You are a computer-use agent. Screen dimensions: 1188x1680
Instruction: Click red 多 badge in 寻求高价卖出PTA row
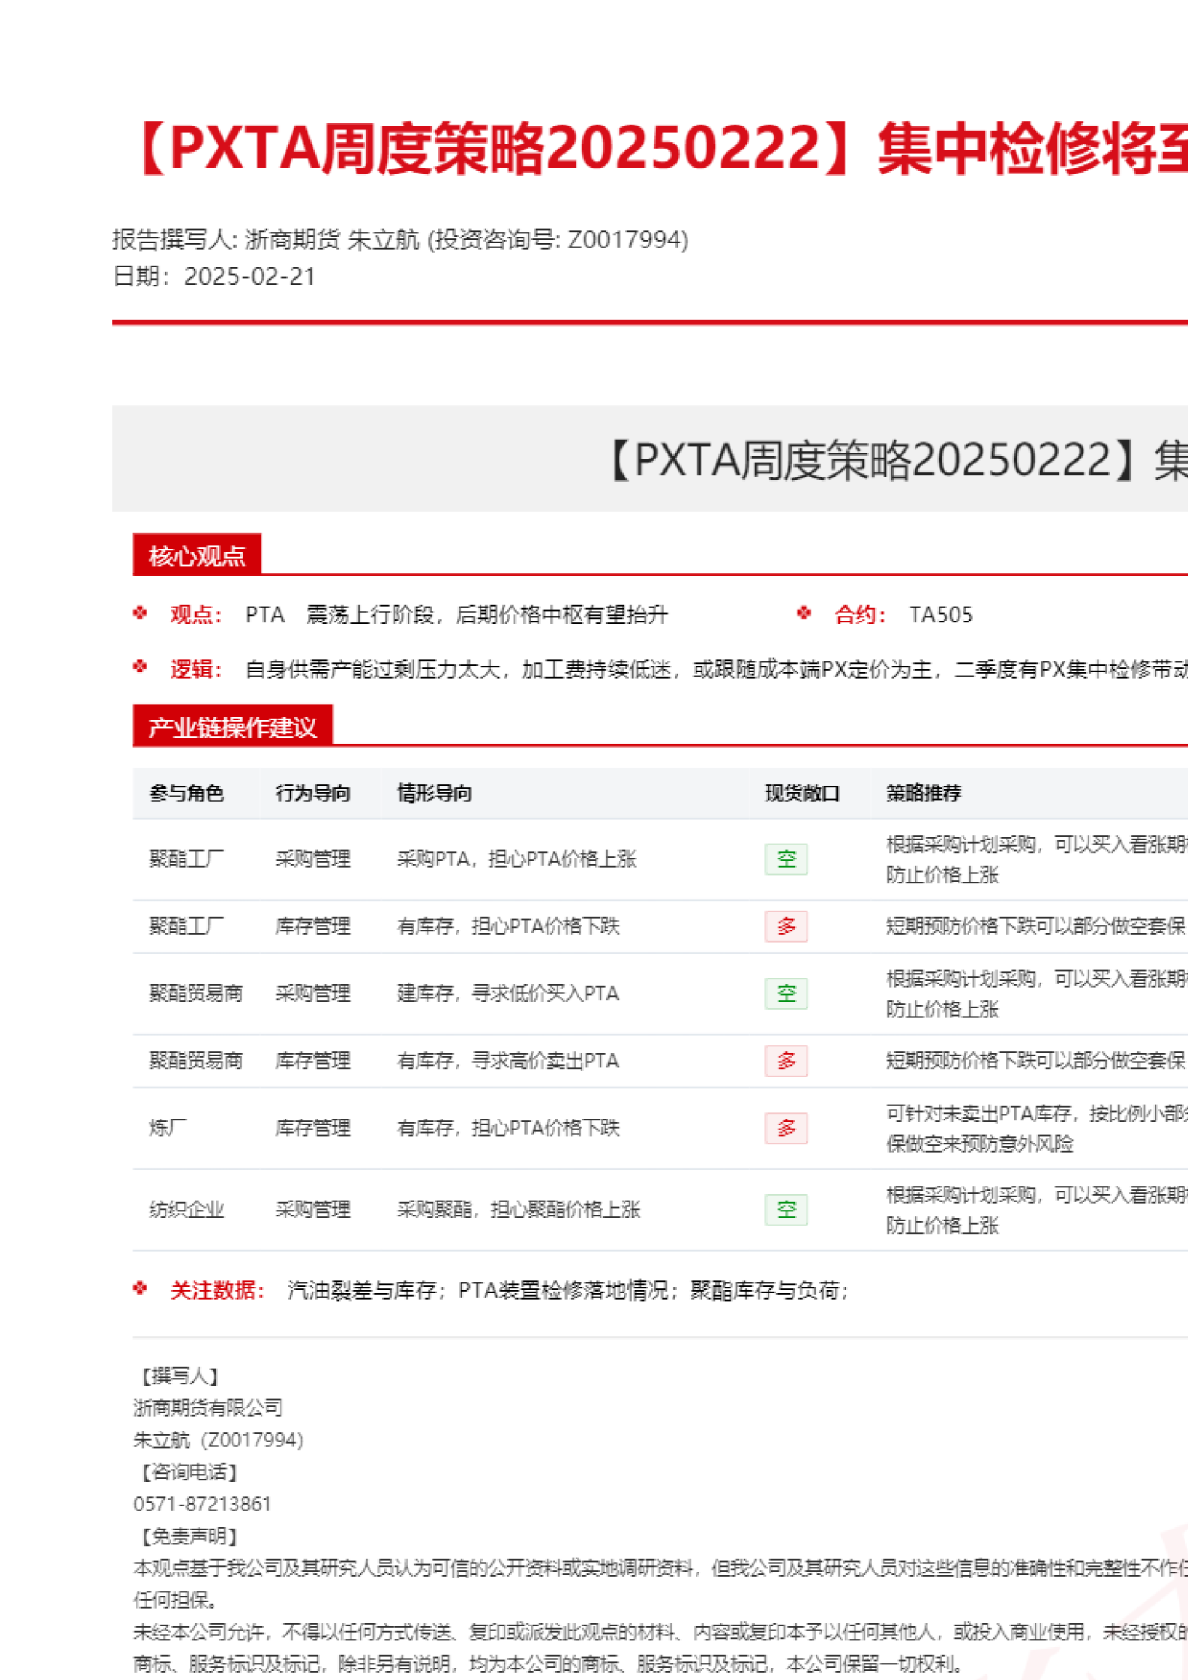[786, 1060]
